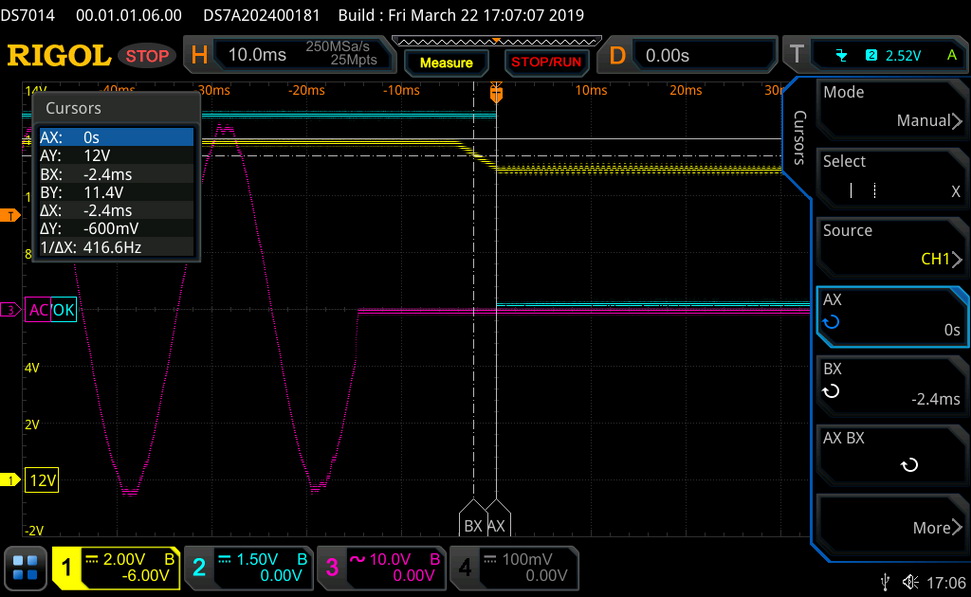Click the cyan OK label

[63, 310]
